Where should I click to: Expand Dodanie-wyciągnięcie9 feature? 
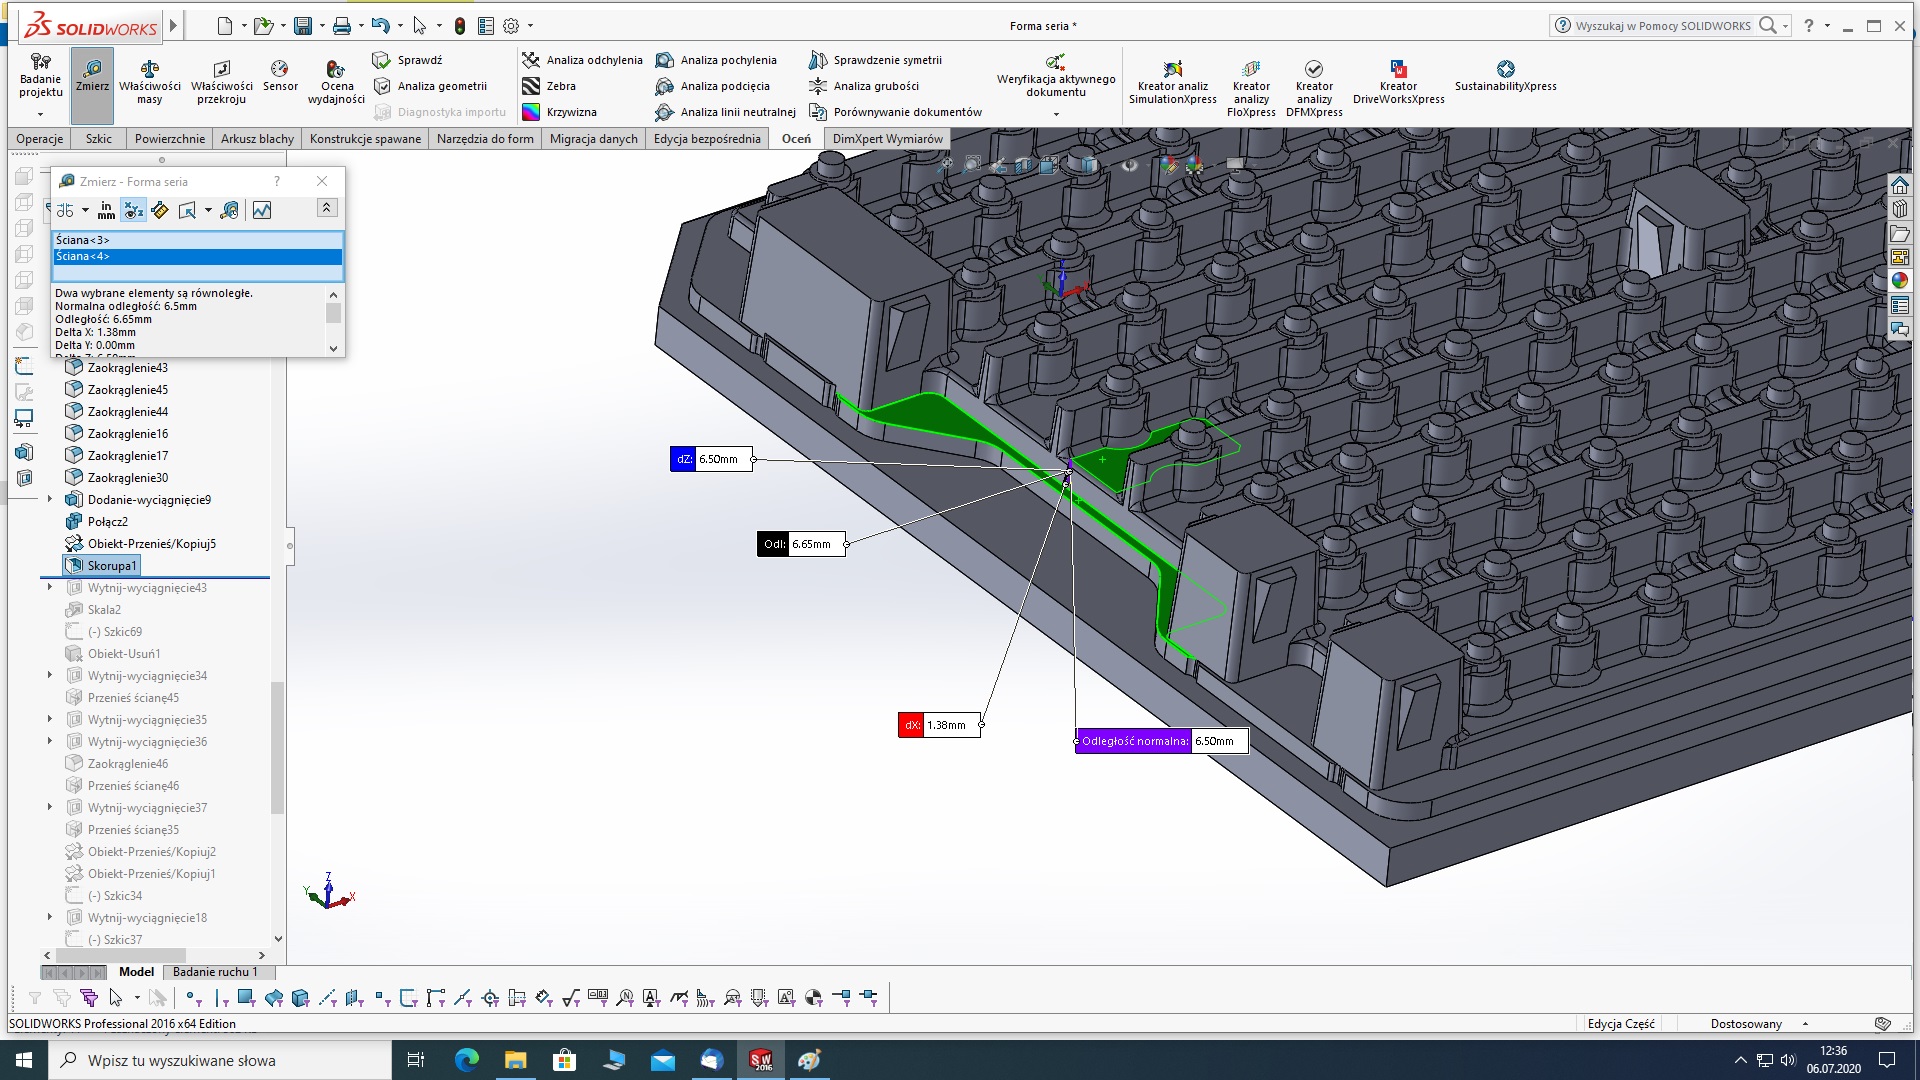pyautogui.click(x=50, y=499)
